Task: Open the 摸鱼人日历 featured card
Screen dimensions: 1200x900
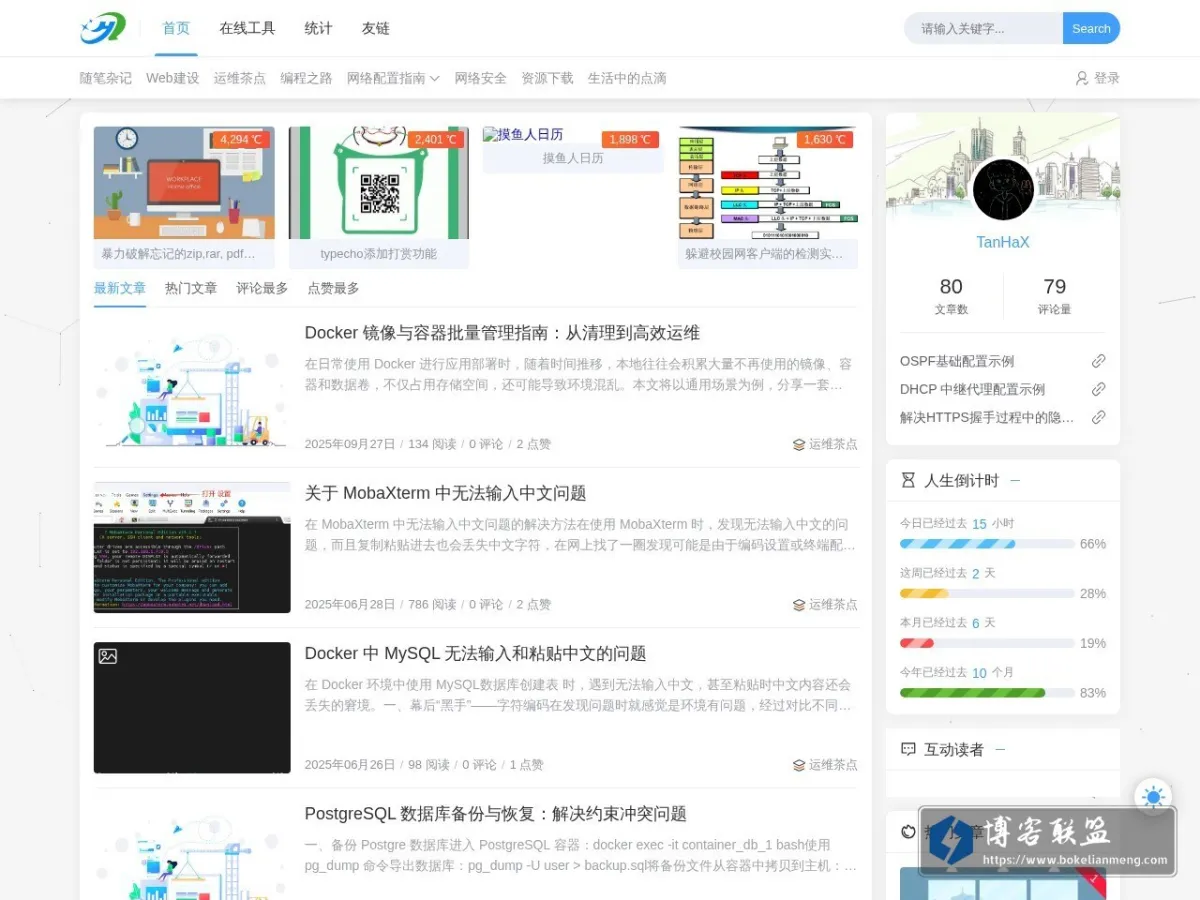Action: point(573,150)
